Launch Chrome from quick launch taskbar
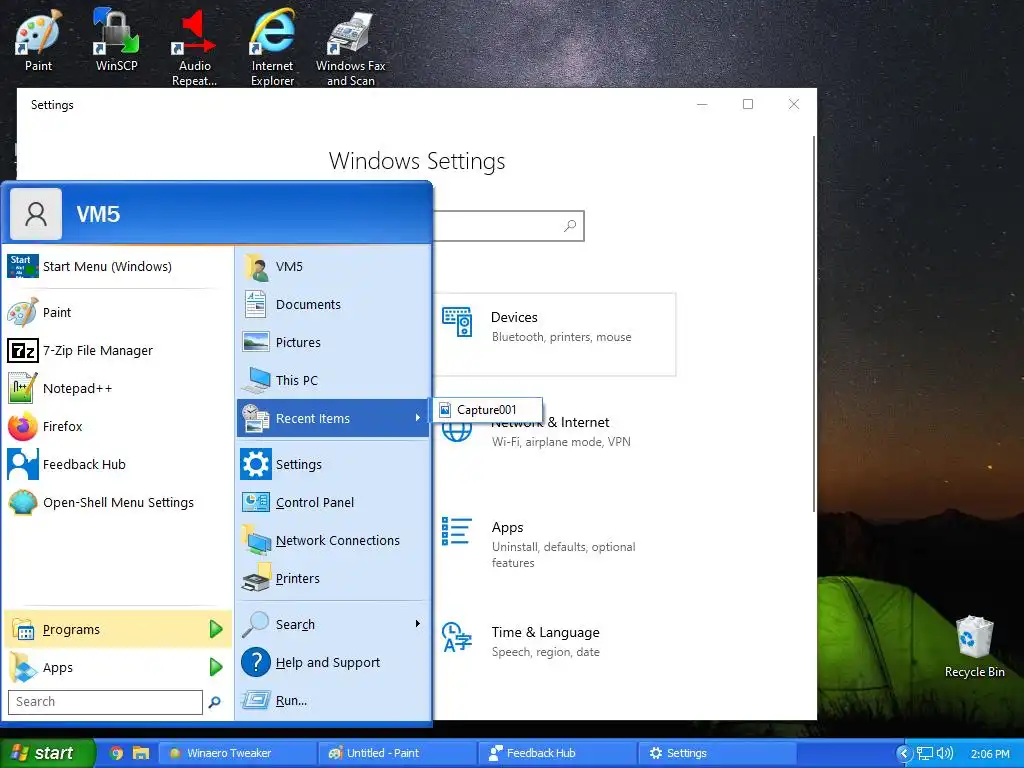This screenshot has width=1024, height=768. coord(117,753)
